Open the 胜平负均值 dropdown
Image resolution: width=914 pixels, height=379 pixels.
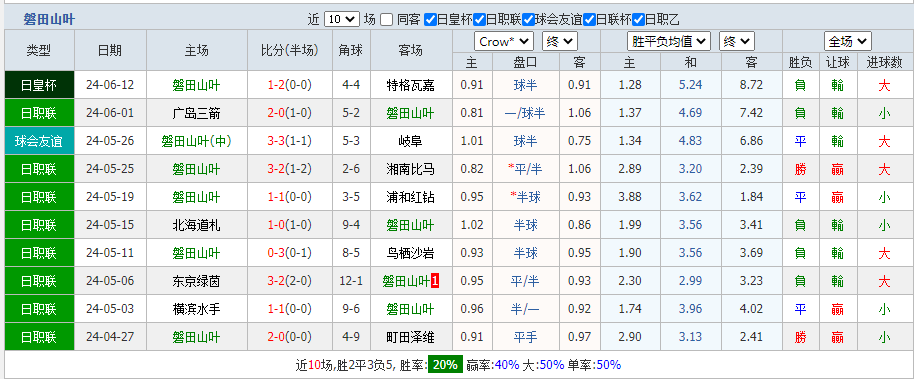[669, 41]
